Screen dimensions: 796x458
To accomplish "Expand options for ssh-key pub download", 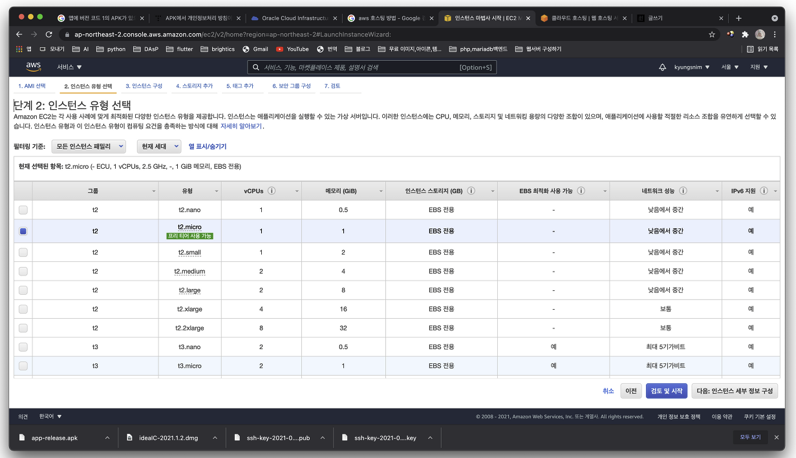I will click(322, 438).
